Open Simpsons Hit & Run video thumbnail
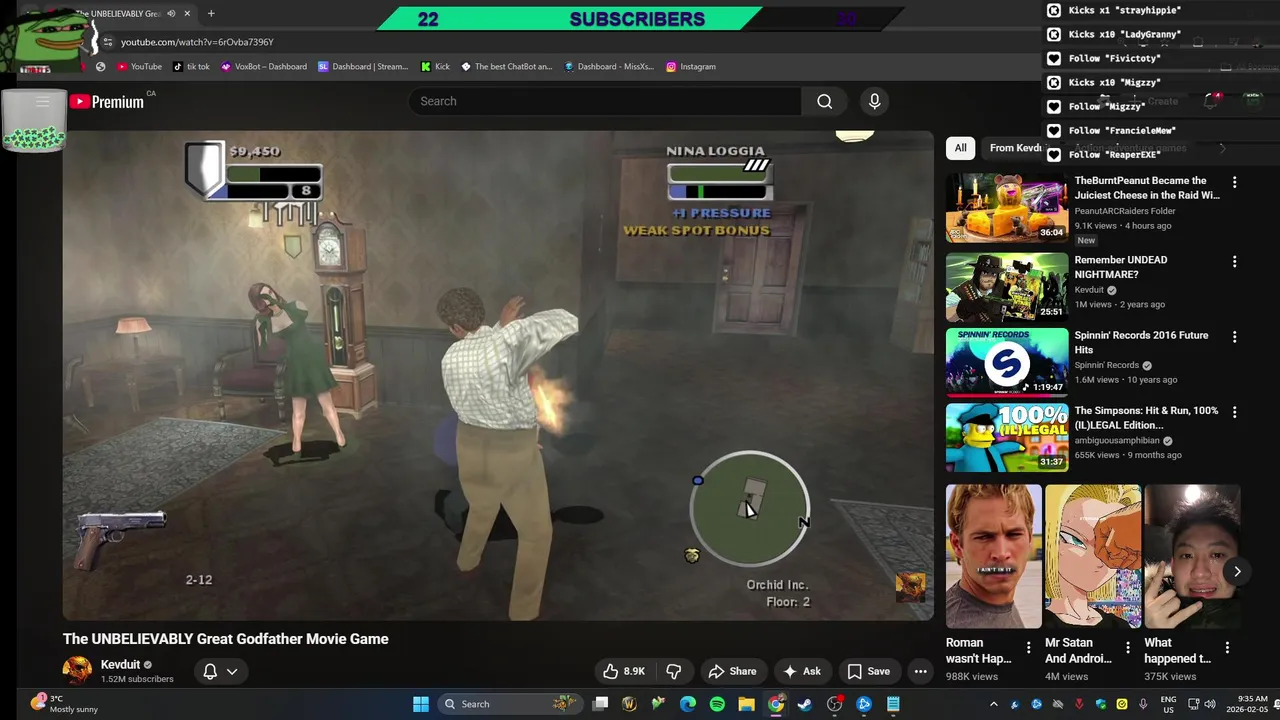 tap(1007, 437)
